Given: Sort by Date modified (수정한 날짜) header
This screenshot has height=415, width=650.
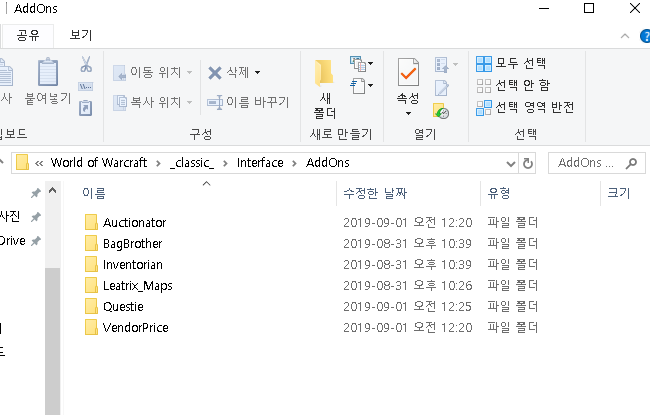Looking at the screenshot, I should point(375,193).
